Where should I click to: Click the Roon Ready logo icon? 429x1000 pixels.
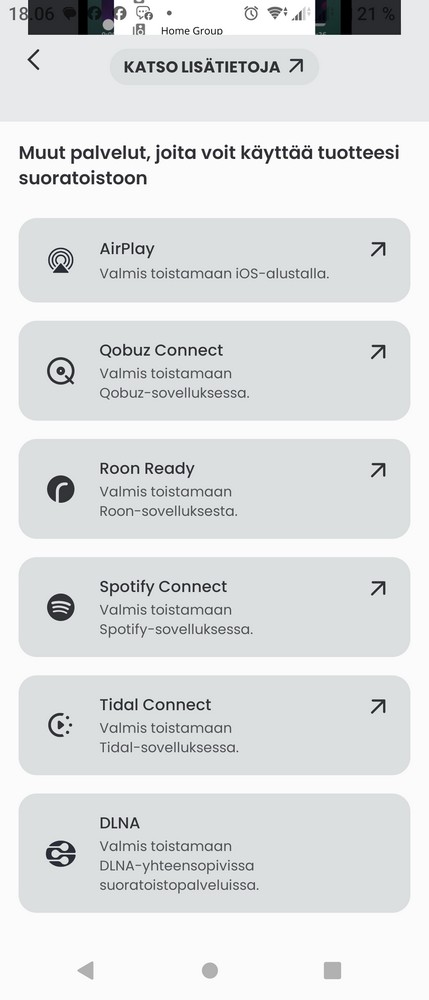coord(61,489)
